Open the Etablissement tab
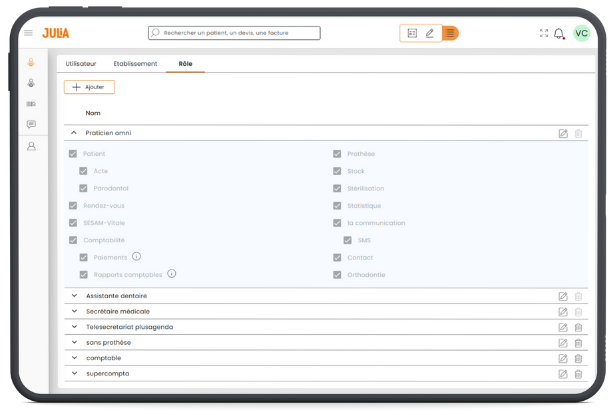 pyautogui.click(x=135, y=64)
